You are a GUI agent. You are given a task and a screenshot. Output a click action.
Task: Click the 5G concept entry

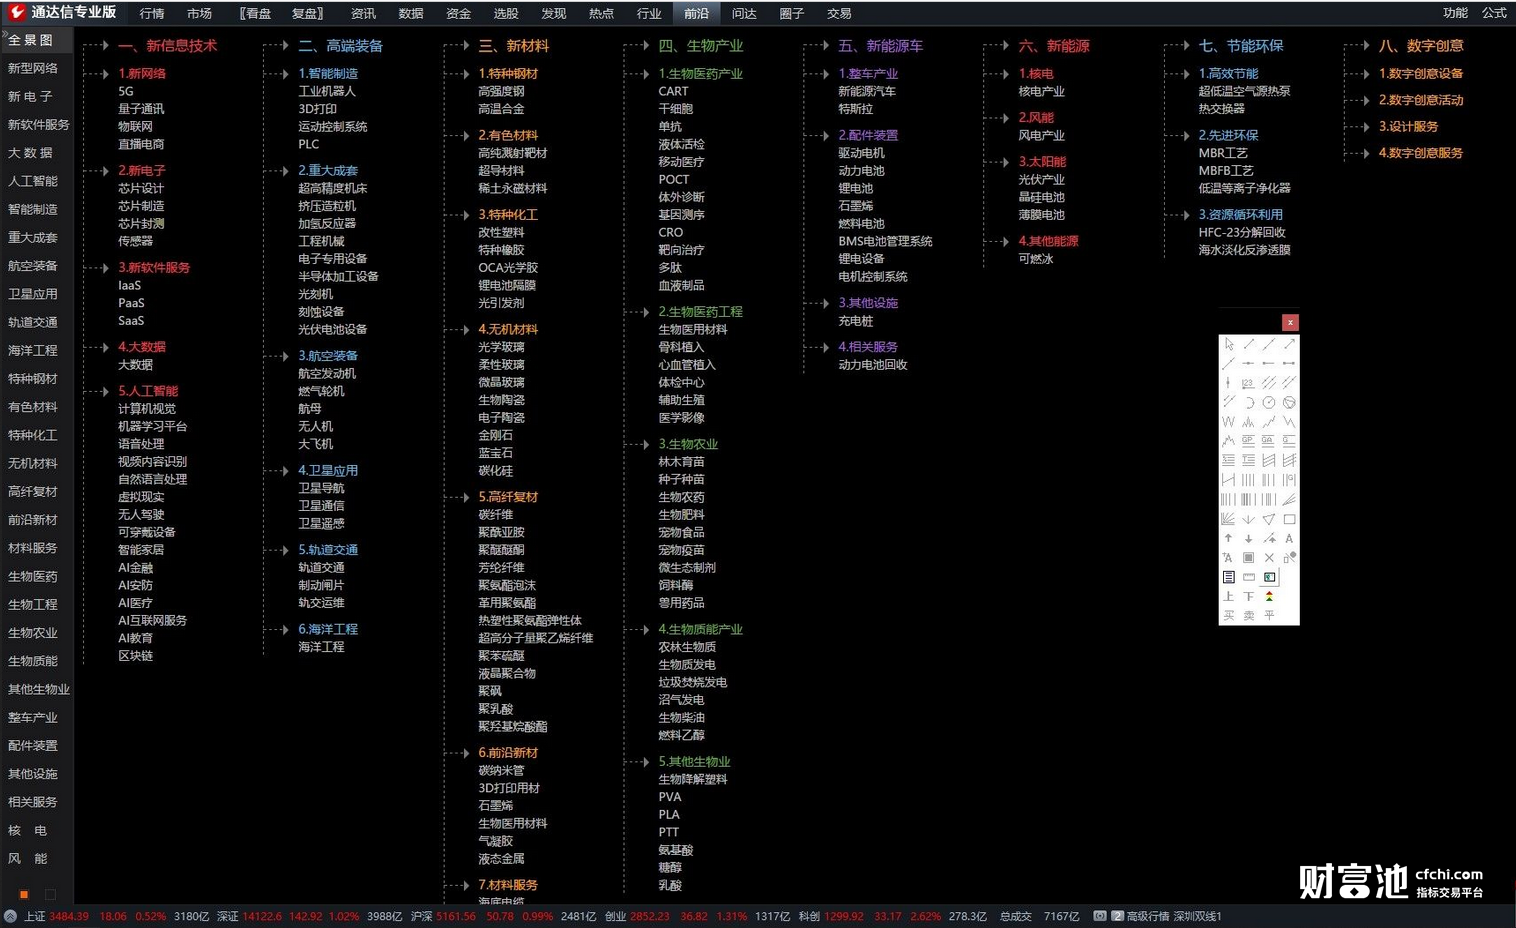click(x=126, y=91)
